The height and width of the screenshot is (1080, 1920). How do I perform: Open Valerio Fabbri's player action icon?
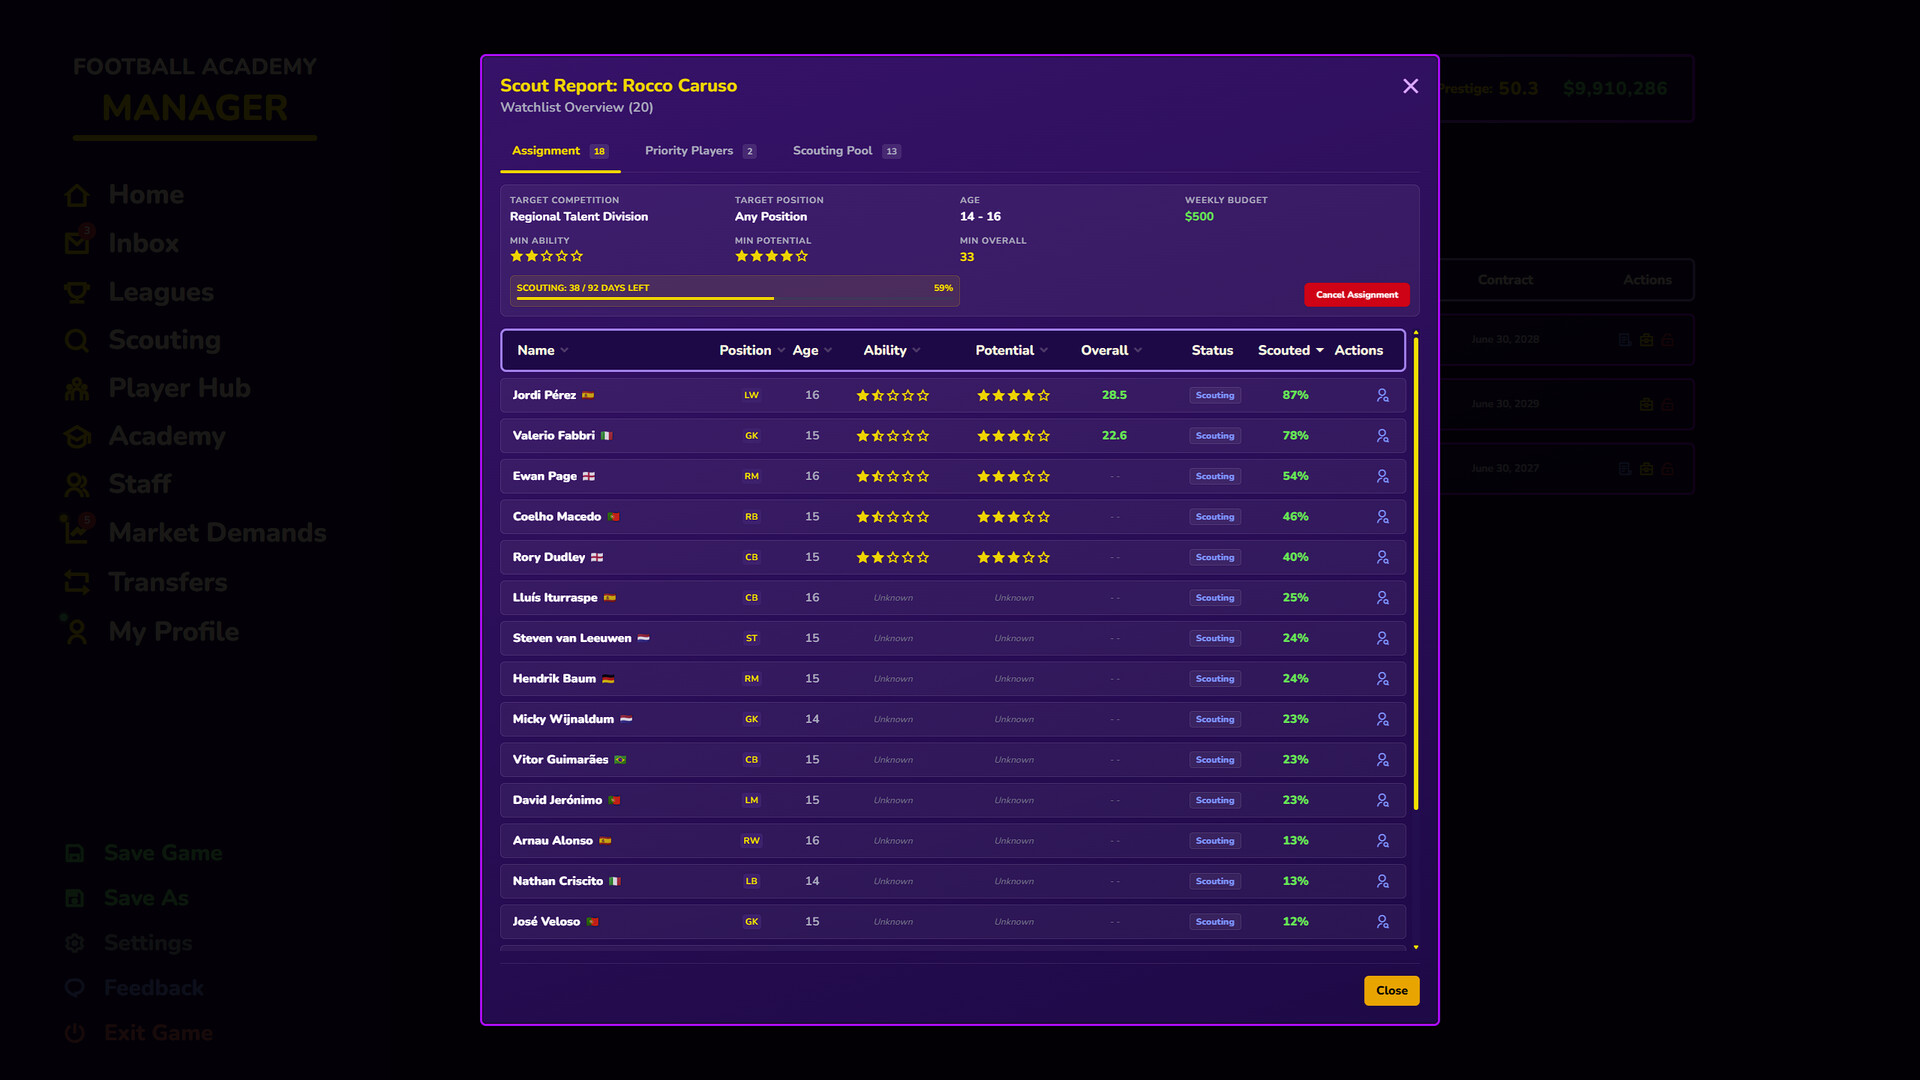point(1383,435)
